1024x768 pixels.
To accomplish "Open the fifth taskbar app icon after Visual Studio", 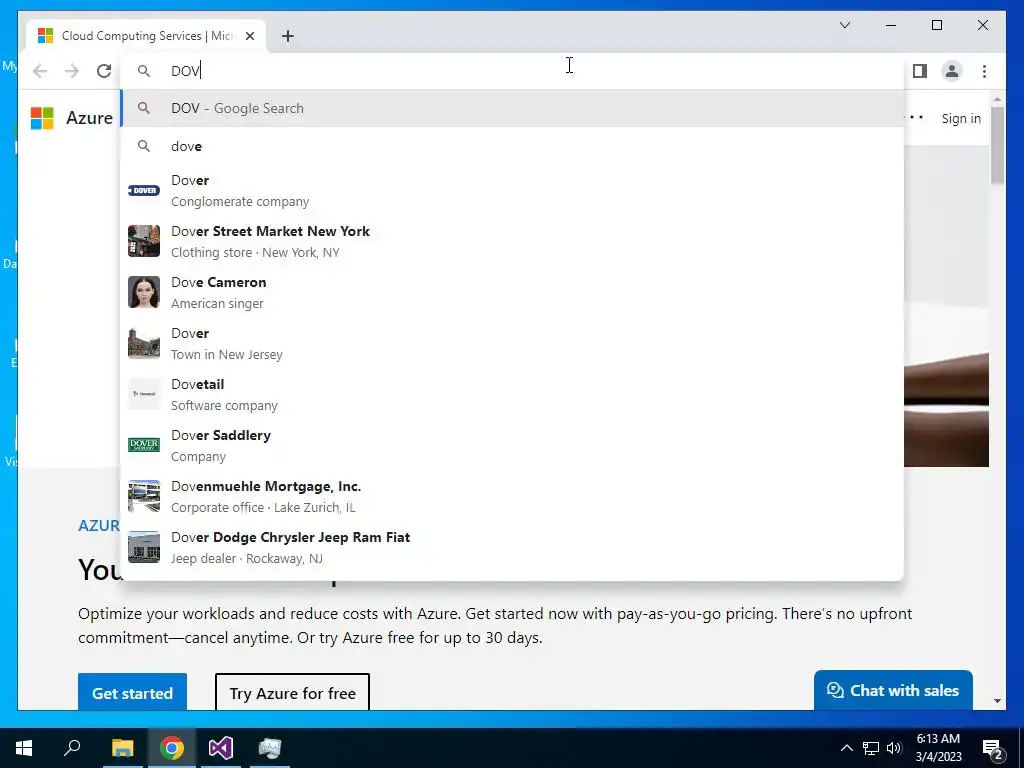I will (x=270, y=748).
